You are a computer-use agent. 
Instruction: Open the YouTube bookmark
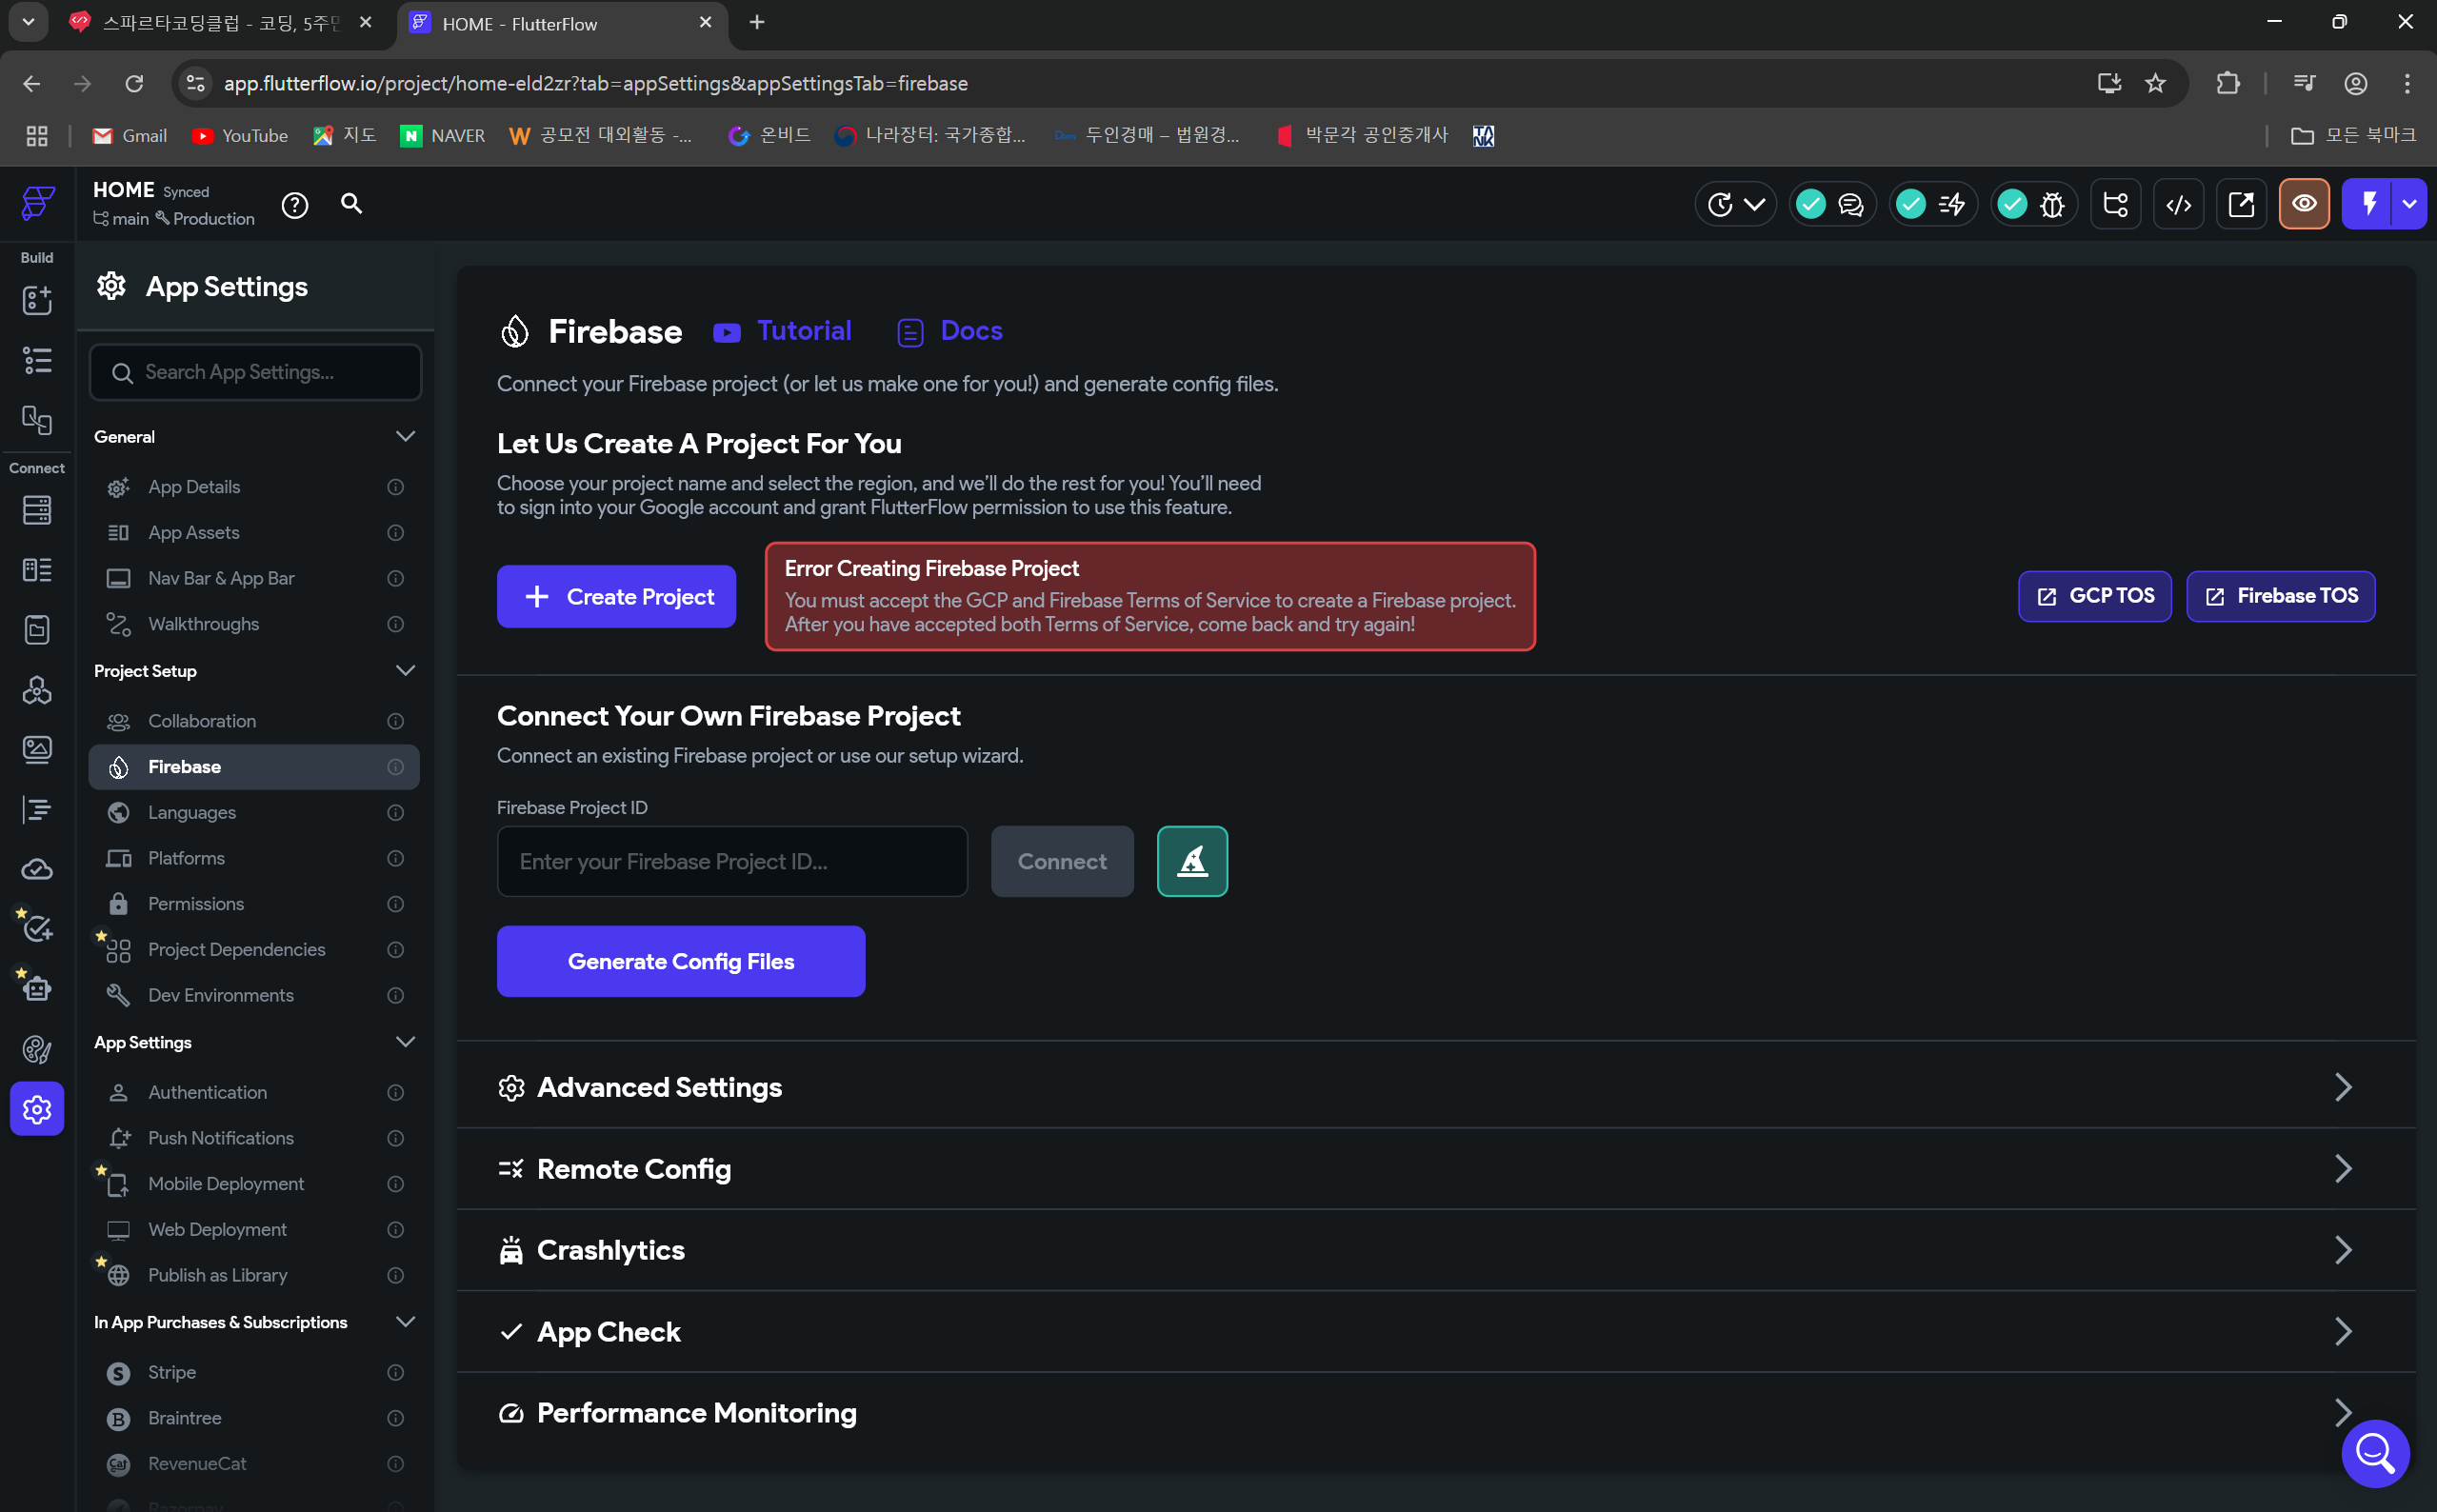[x=240, y=135]
